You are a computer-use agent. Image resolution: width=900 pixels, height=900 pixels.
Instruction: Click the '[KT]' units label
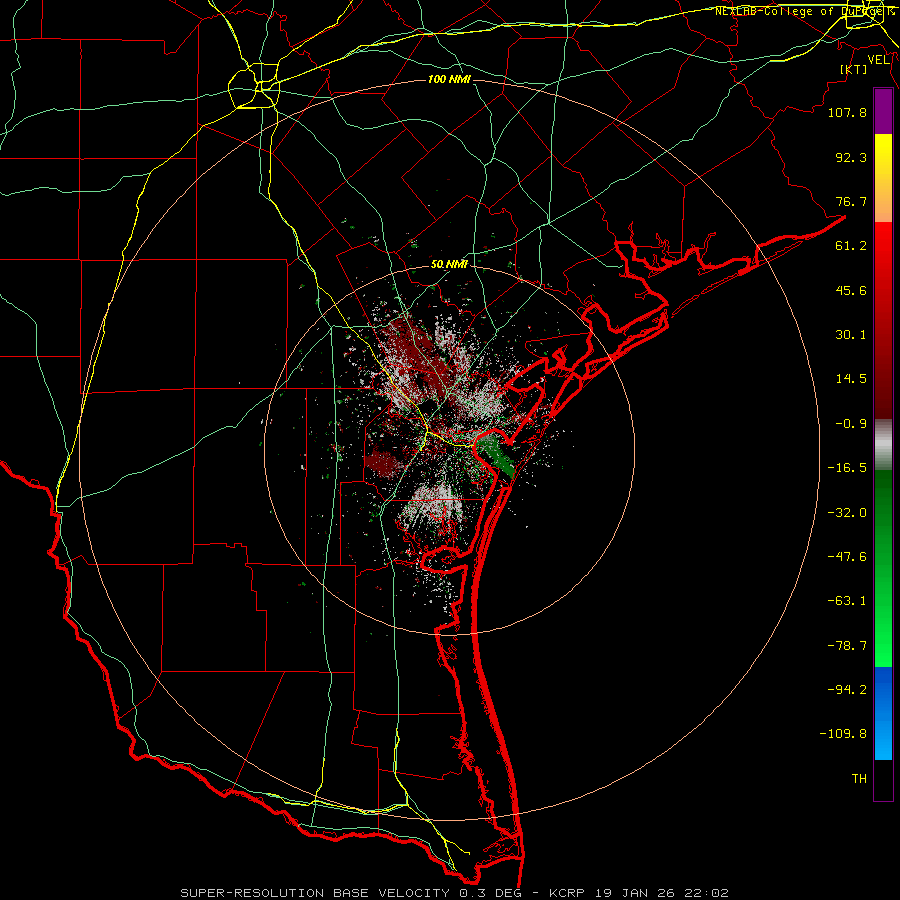tap(854, 69)
